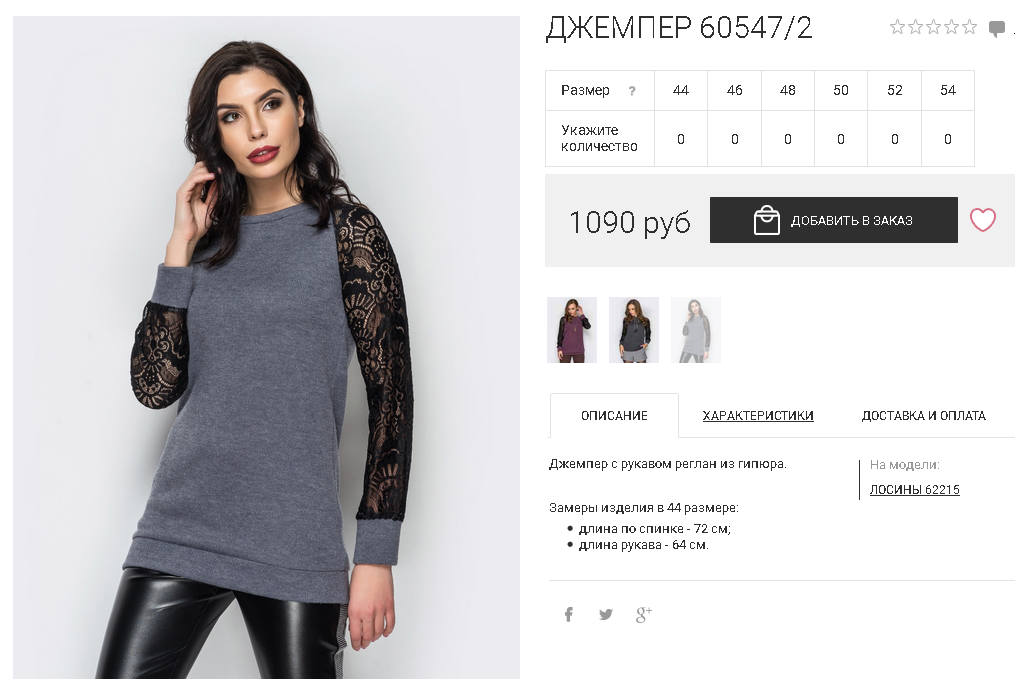Switch to the Характеристики tab
1015x679 pixels.
pos(758,416)
